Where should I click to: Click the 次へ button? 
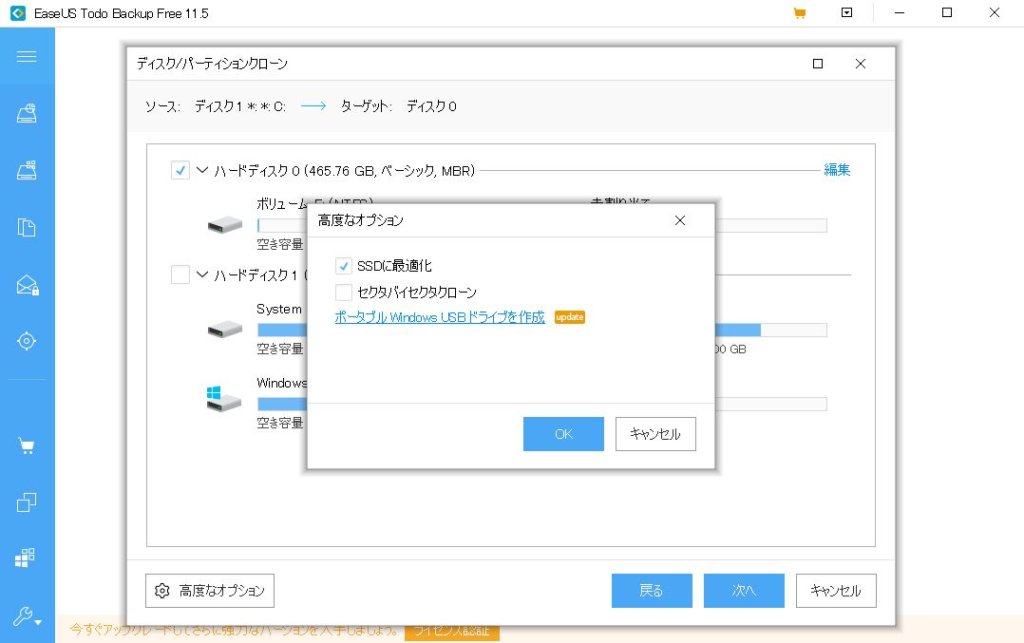(x=743, y=591)
